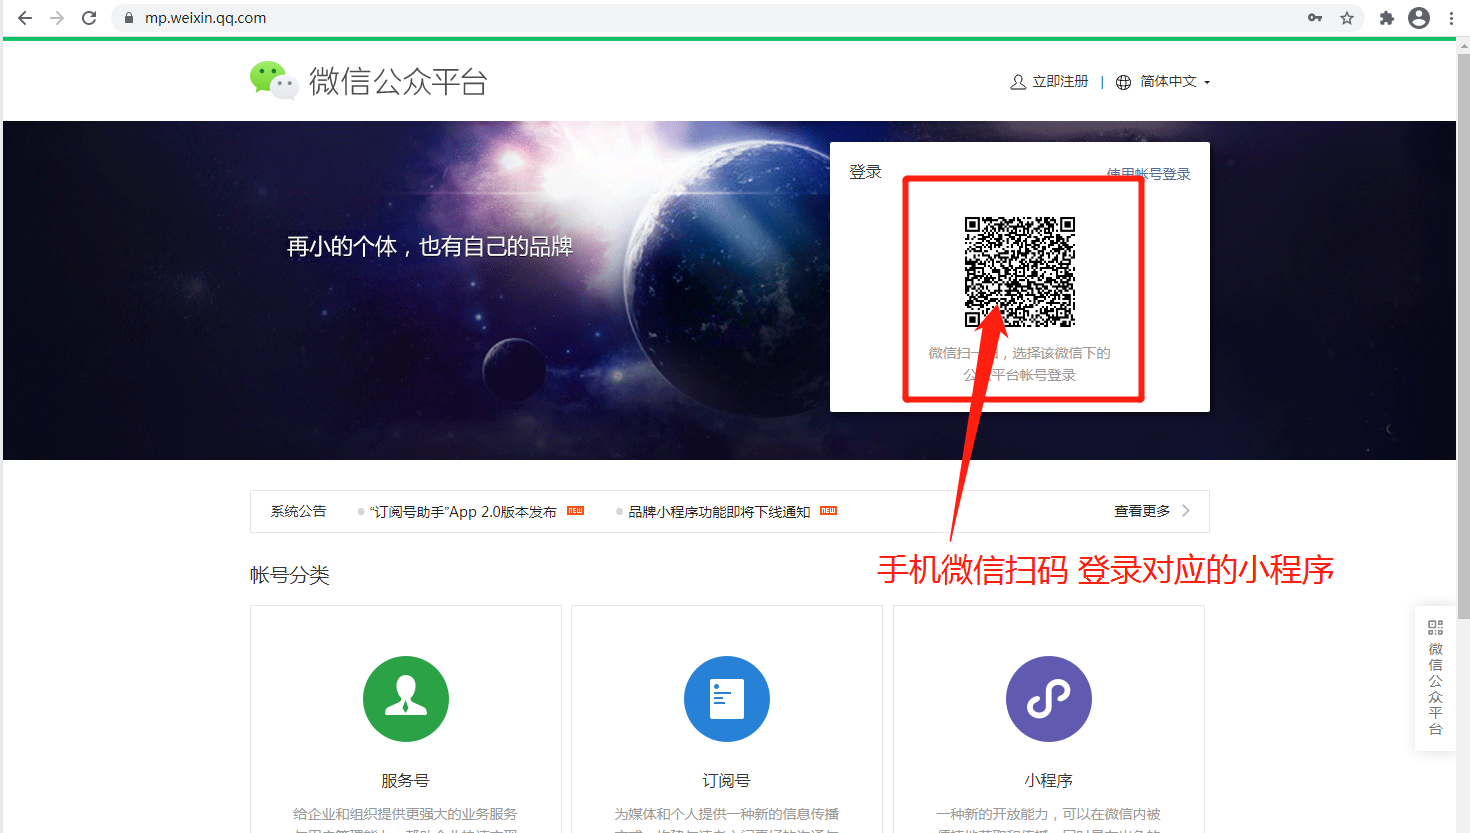Screen dimensions: 1470x833
Task: Click banner slogan 再小的个体，也有自己的品牌
Action: 430,246
